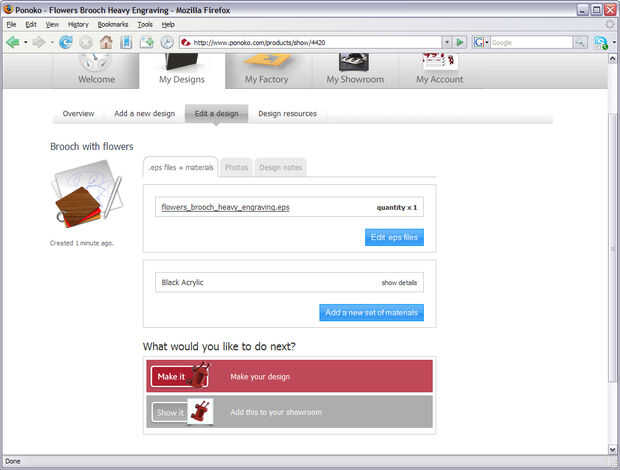Switch to the Photos tab
Screen dimensions: 620x470
(236, 168)
